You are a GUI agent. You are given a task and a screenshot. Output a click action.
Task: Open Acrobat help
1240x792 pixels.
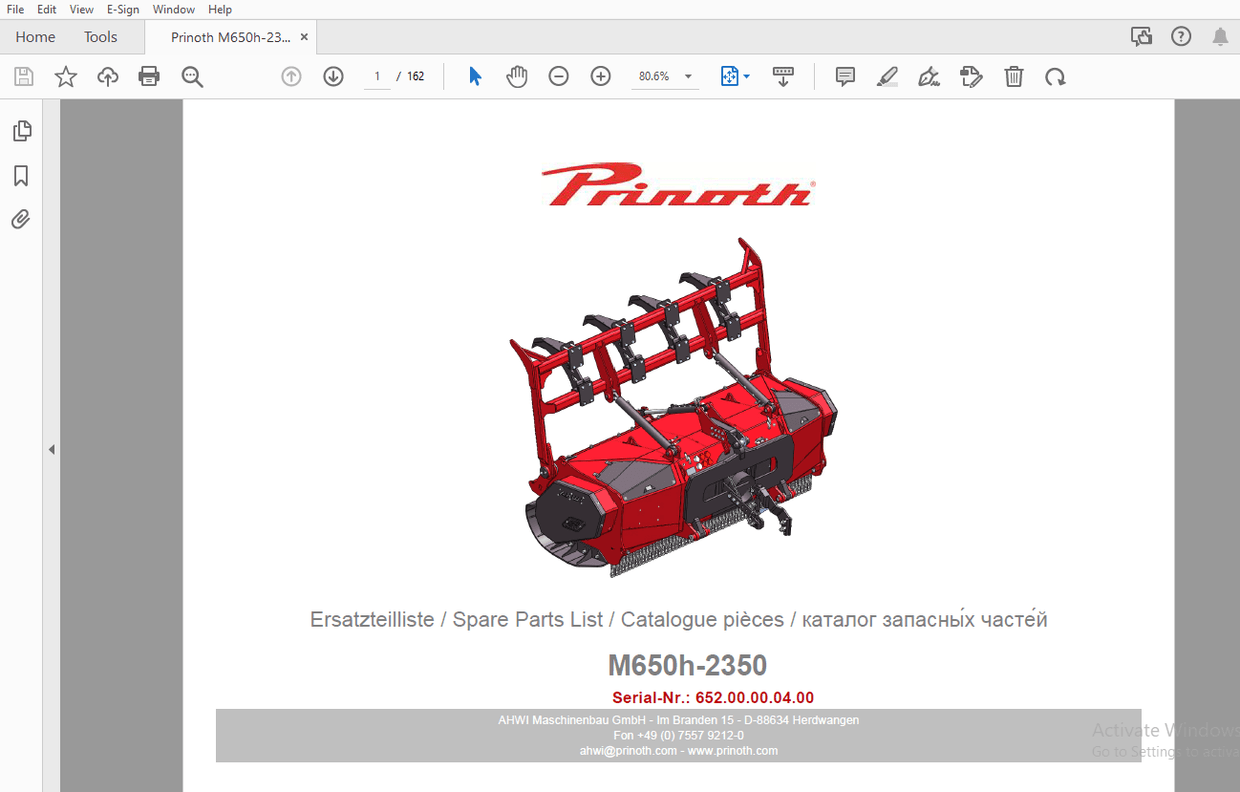point(1181,36)
